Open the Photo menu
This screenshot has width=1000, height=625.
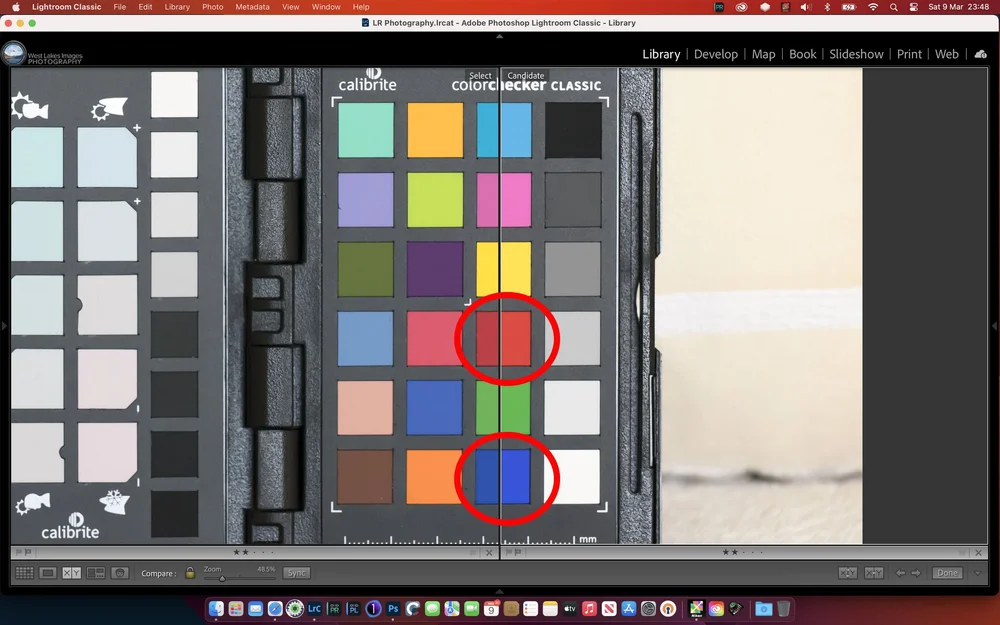tap(212, 7)
